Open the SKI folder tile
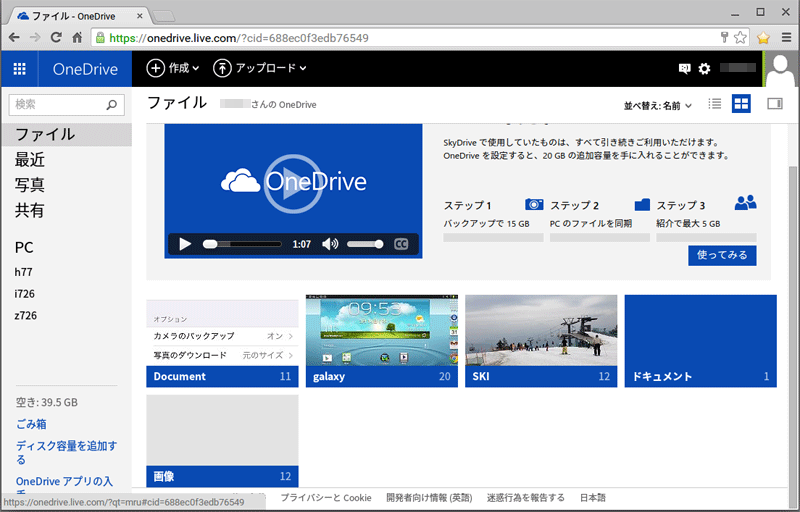The height and width of the screenshot is (512, 800). coord(541,341)
